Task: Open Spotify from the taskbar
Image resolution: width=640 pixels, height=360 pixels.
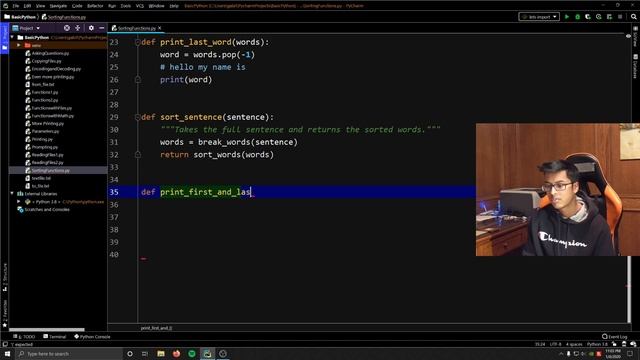Action: (x=192, y=353)
